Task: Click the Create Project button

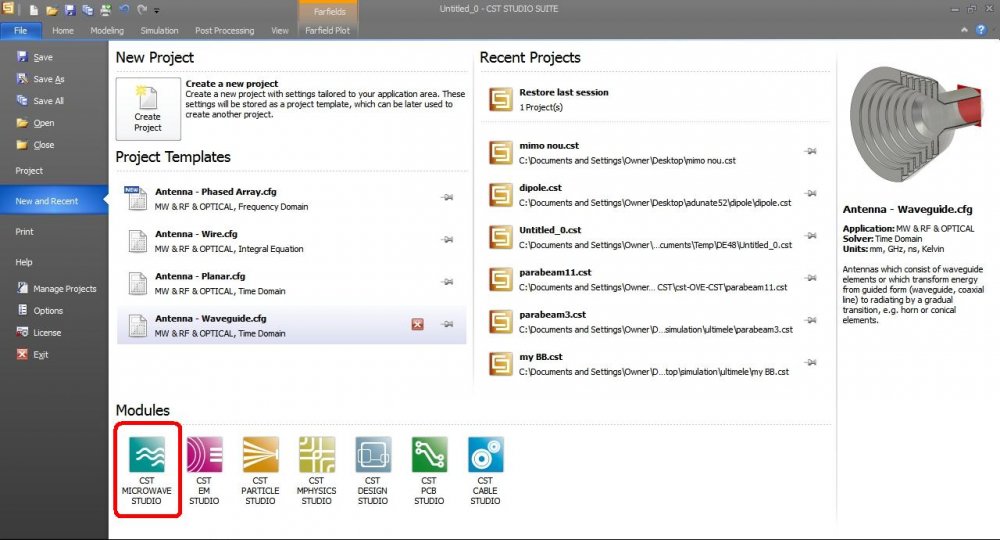Action: click(148, 109)
